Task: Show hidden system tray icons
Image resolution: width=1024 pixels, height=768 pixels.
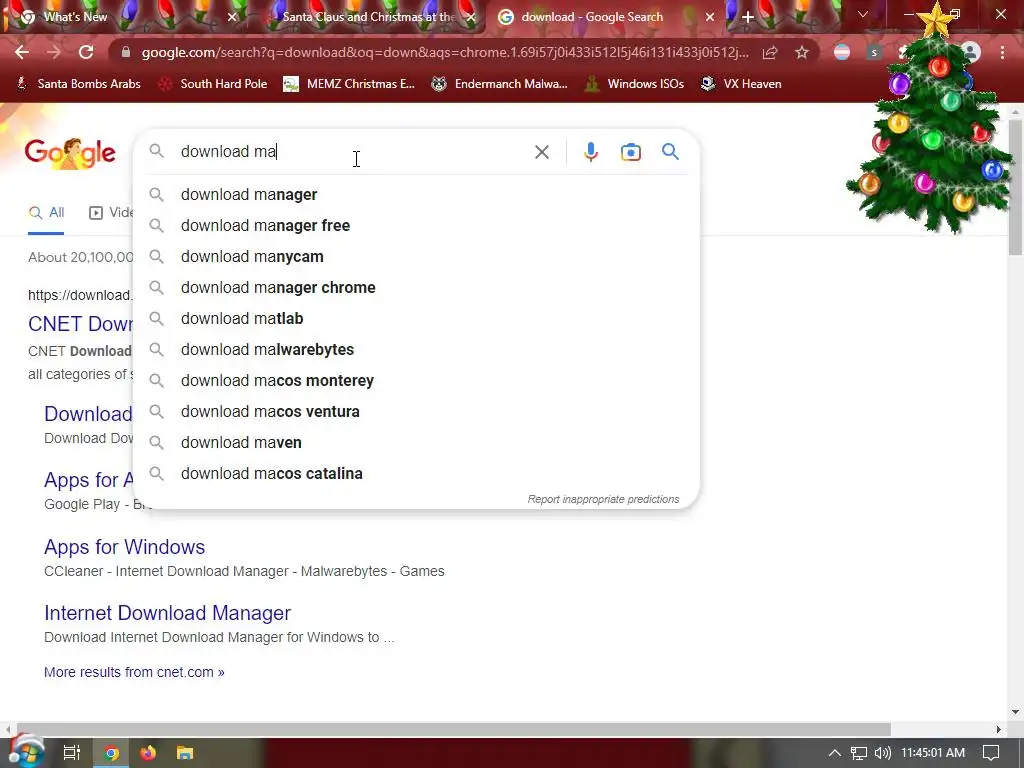Action: (x=834, y=753)
